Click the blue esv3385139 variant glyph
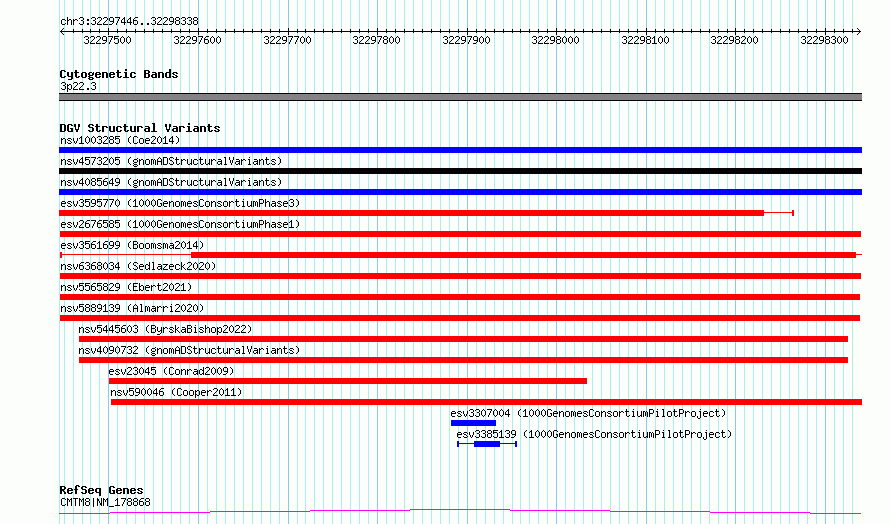Viewport: 890px width, 524px height. (487, 444)
